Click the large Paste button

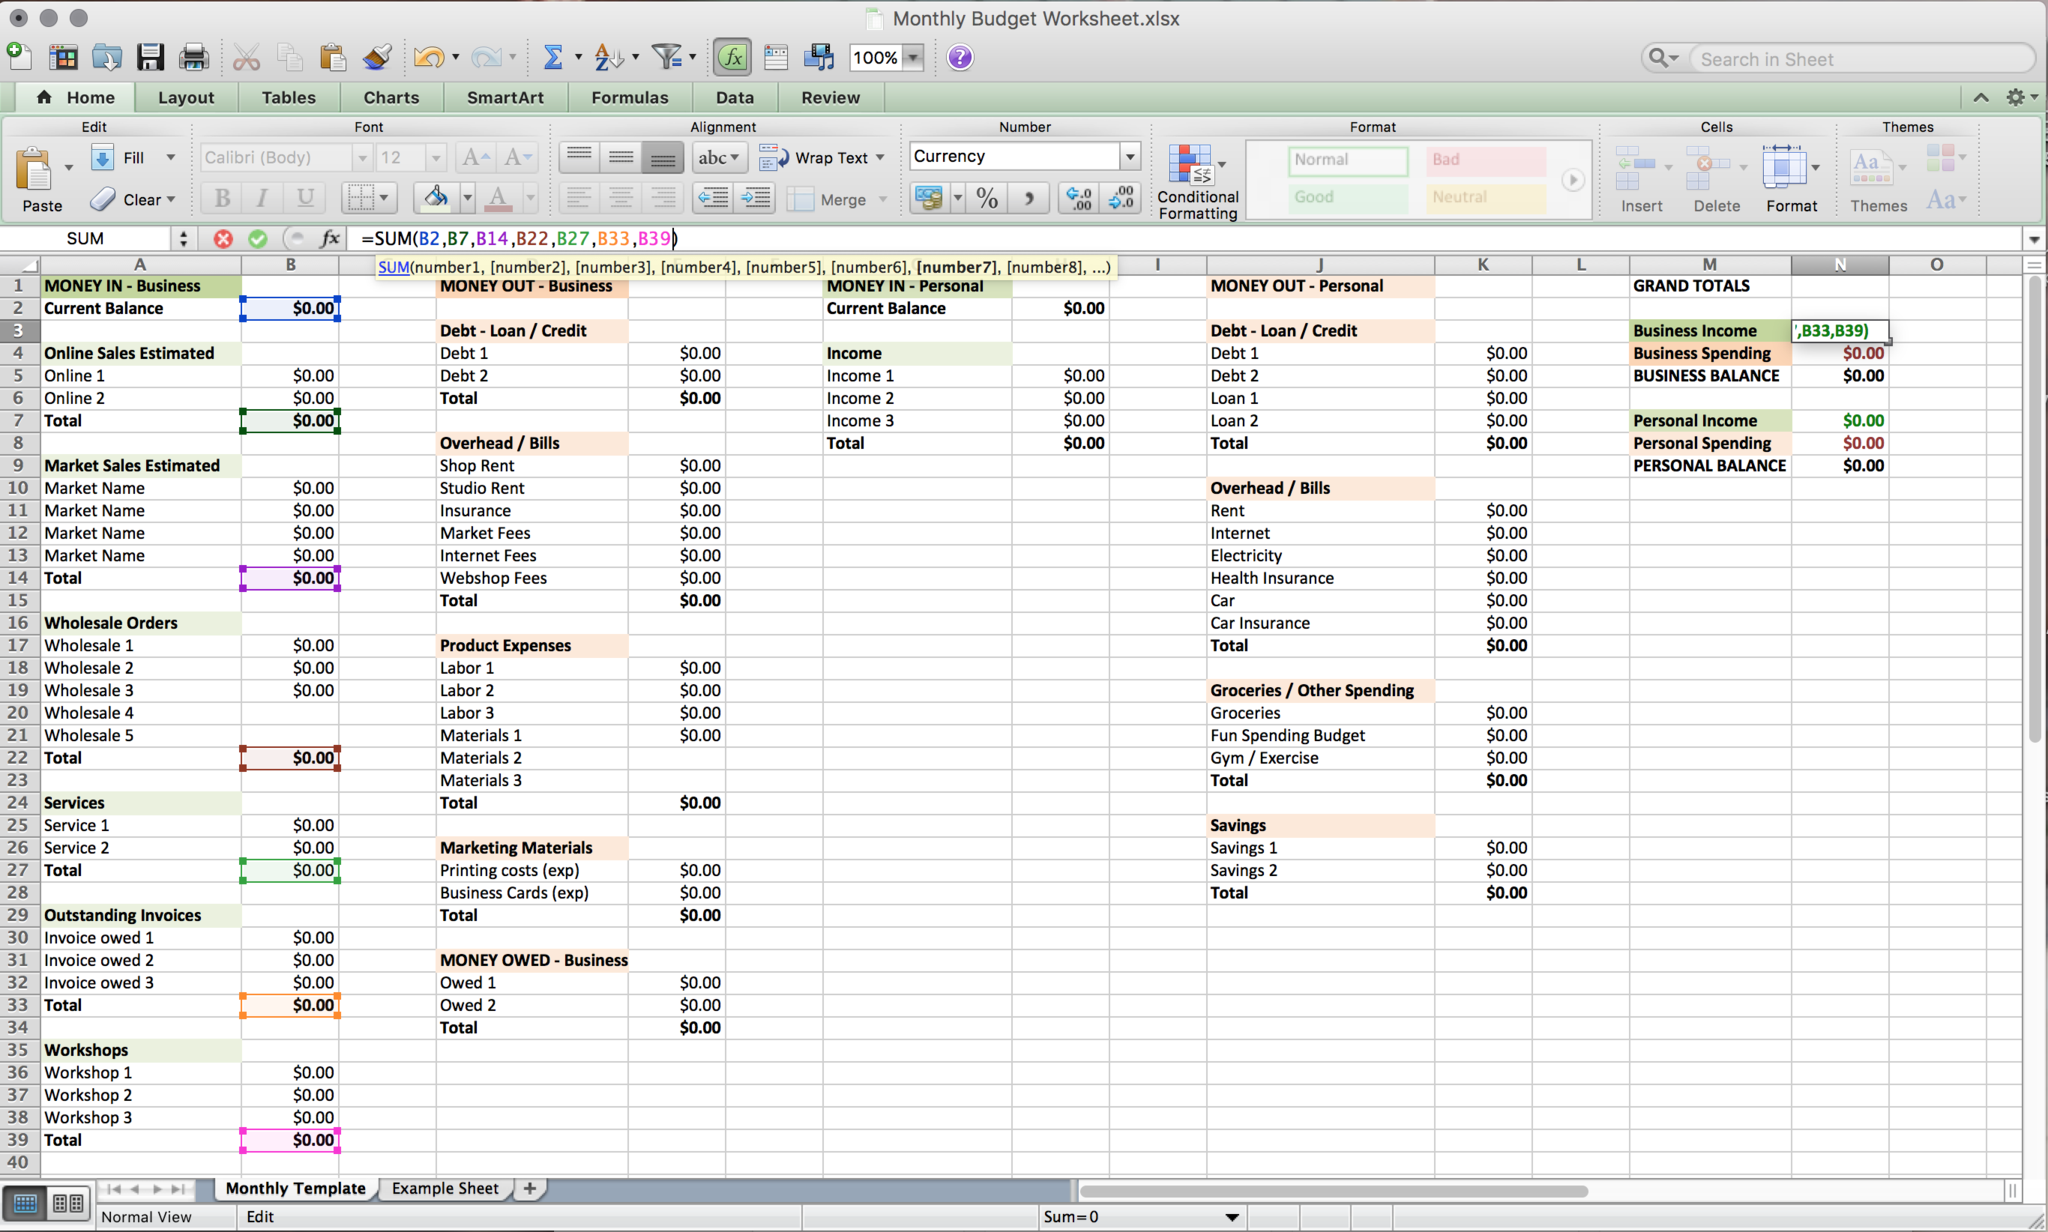pyautogui.click(x=41, y=179)
